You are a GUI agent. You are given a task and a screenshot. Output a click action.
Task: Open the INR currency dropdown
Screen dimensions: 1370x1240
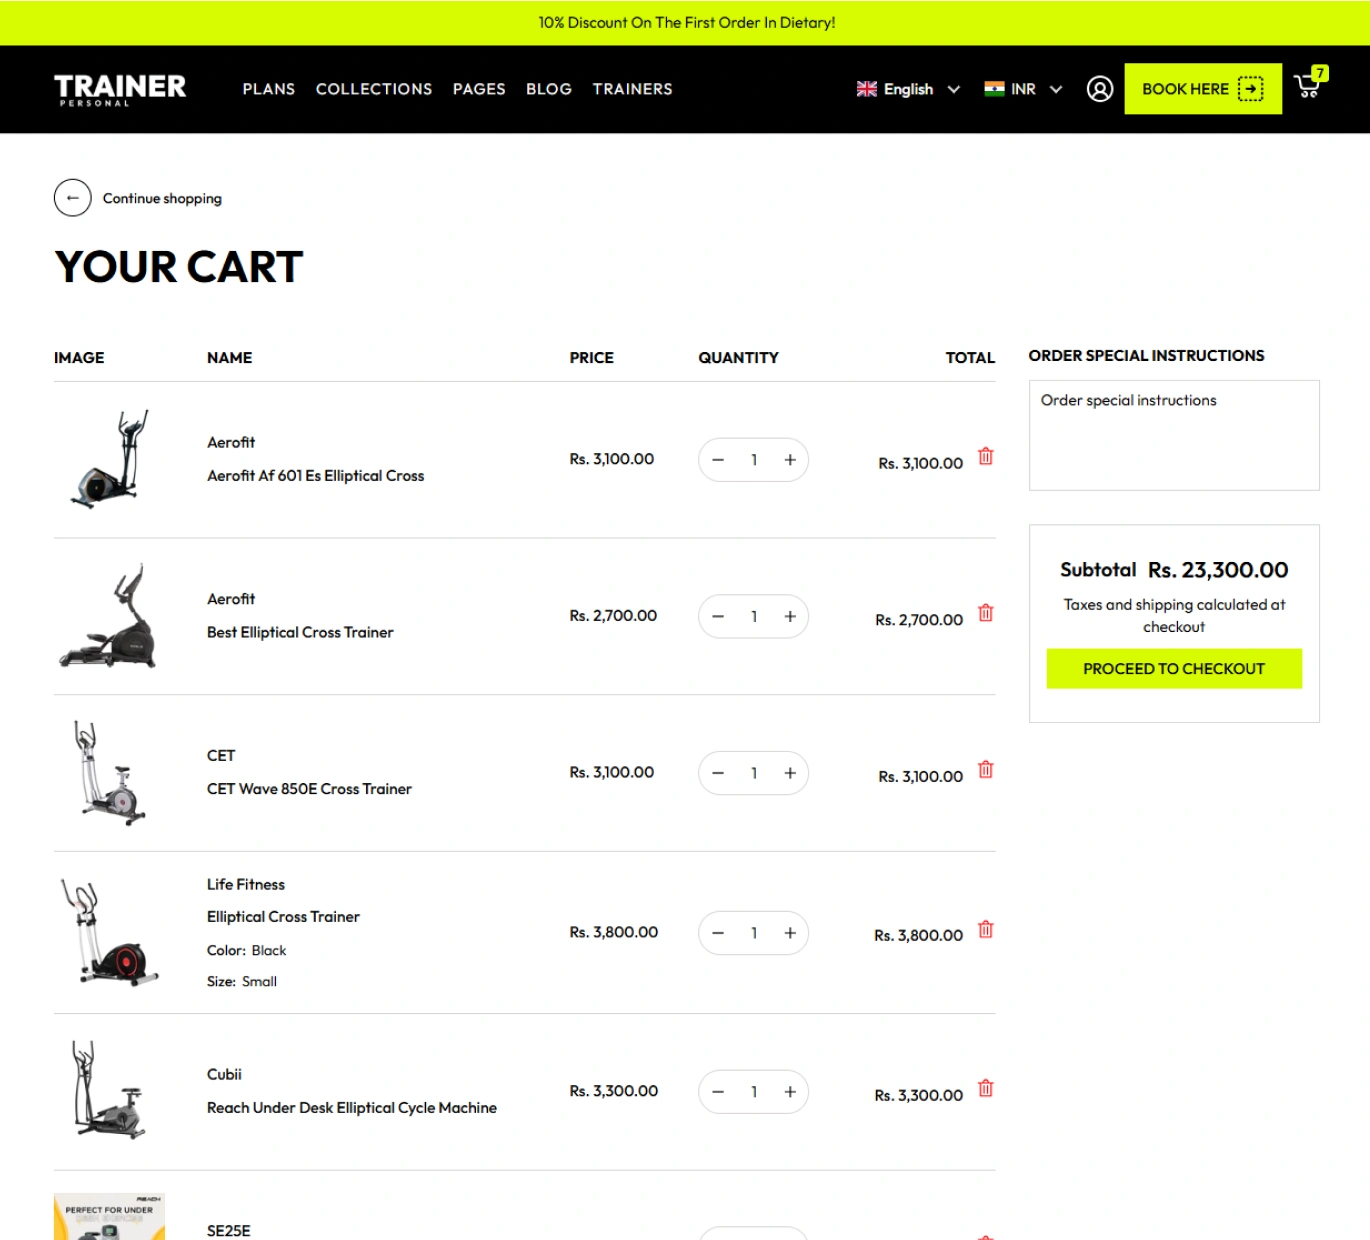point(1023,89)
